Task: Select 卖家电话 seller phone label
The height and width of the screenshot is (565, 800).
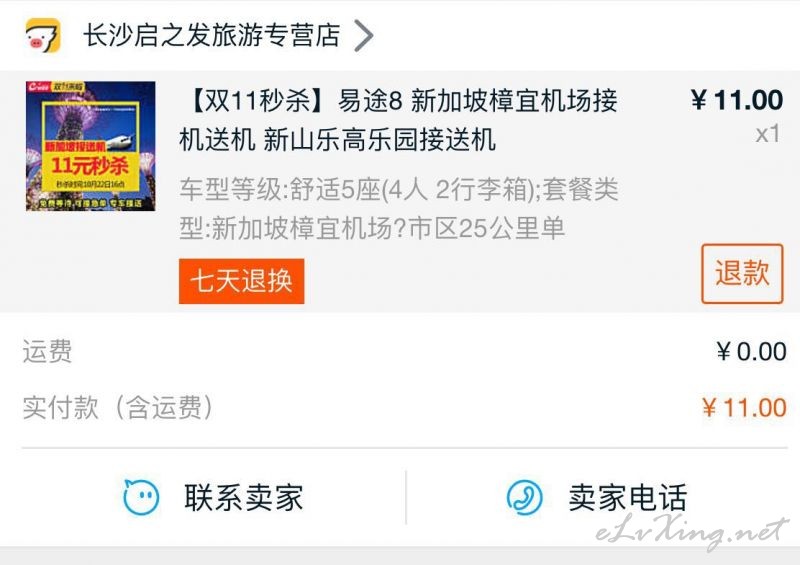Action: 628,498
